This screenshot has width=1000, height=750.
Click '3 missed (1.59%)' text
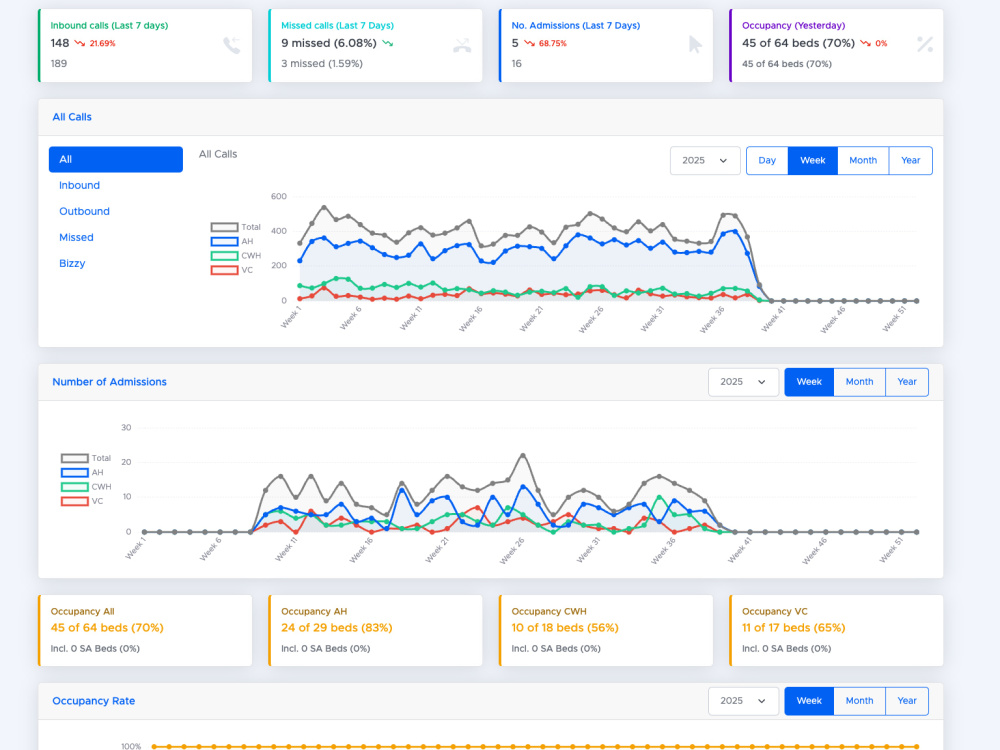tap(322, 64)
